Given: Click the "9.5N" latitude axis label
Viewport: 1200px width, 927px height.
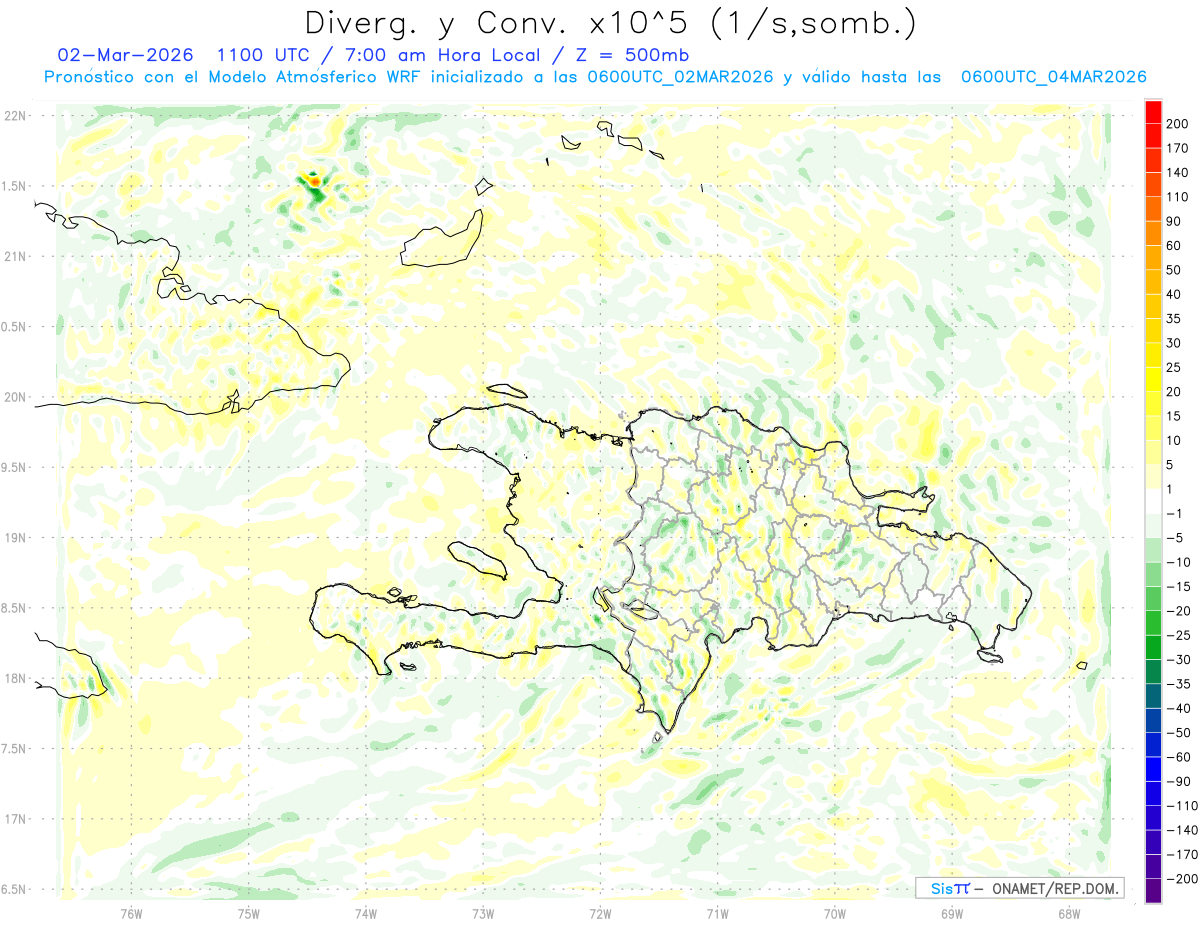Looking at the screenshot, I should [x=14, y=467].
